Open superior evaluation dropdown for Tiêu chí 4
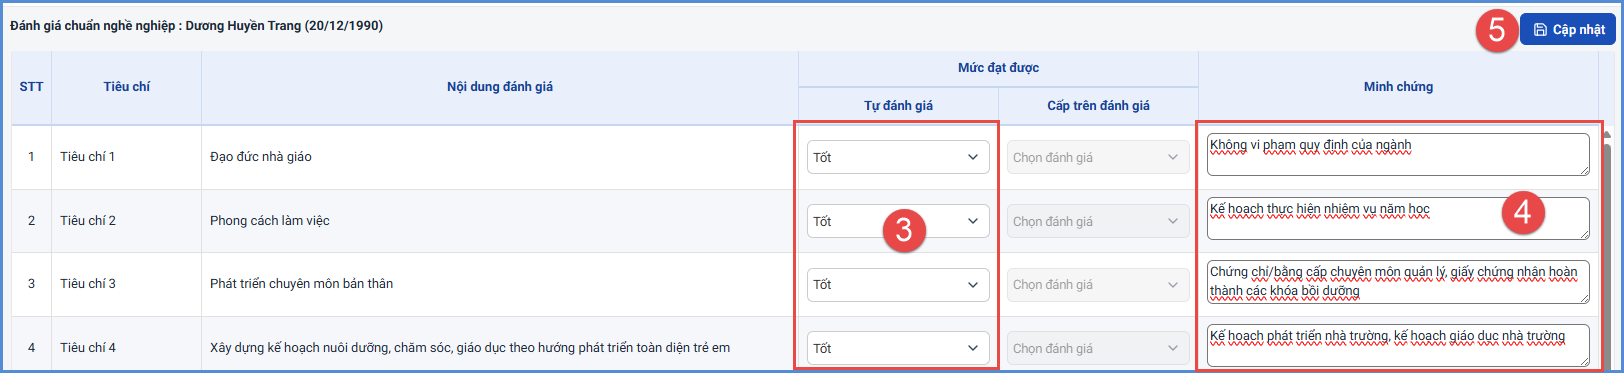This screenshot has height=373, width=1624. click(1098, 348)
